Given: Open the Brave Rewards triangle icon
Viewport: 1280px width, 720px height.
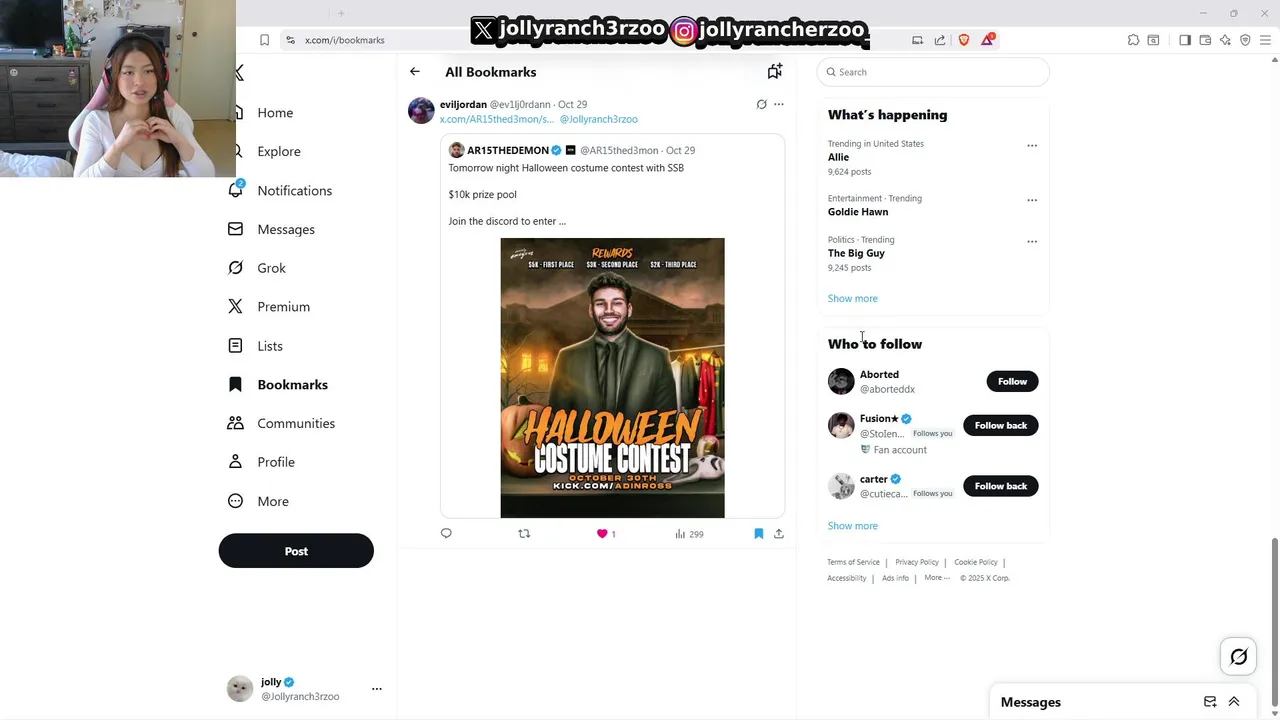Looking at the screenshot, I should coord(988,40).
